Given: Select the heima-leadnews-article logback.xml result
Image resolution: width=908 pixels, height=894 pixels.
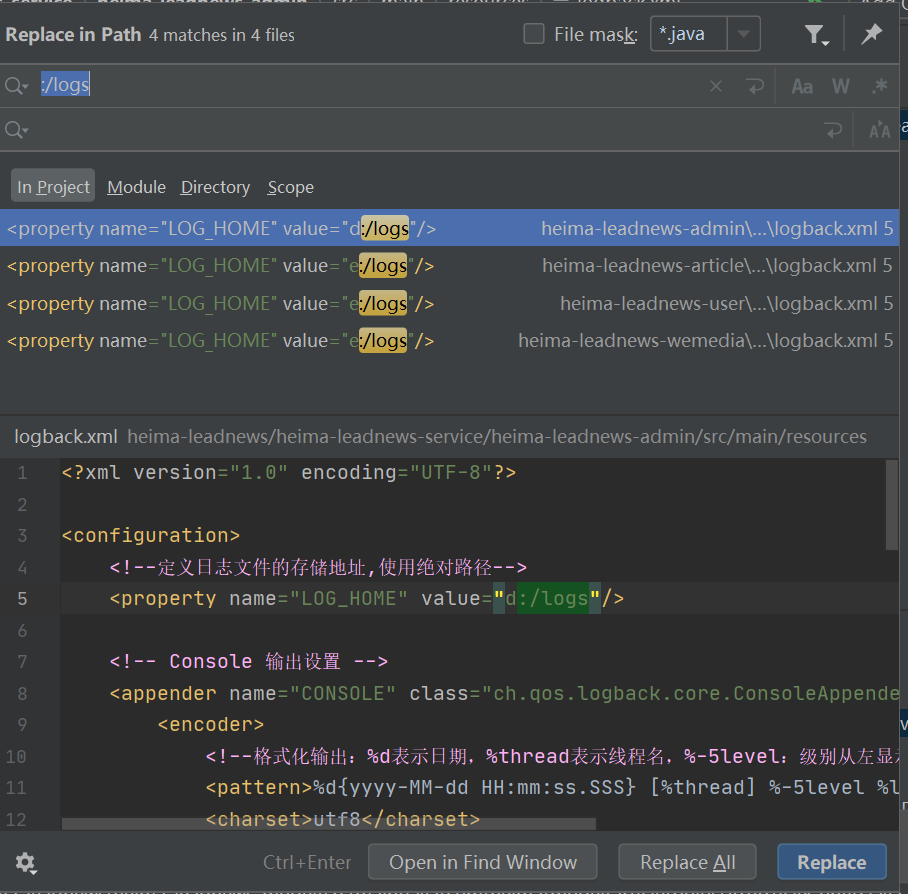Looking at the screenshot, I should click(449, 266).
